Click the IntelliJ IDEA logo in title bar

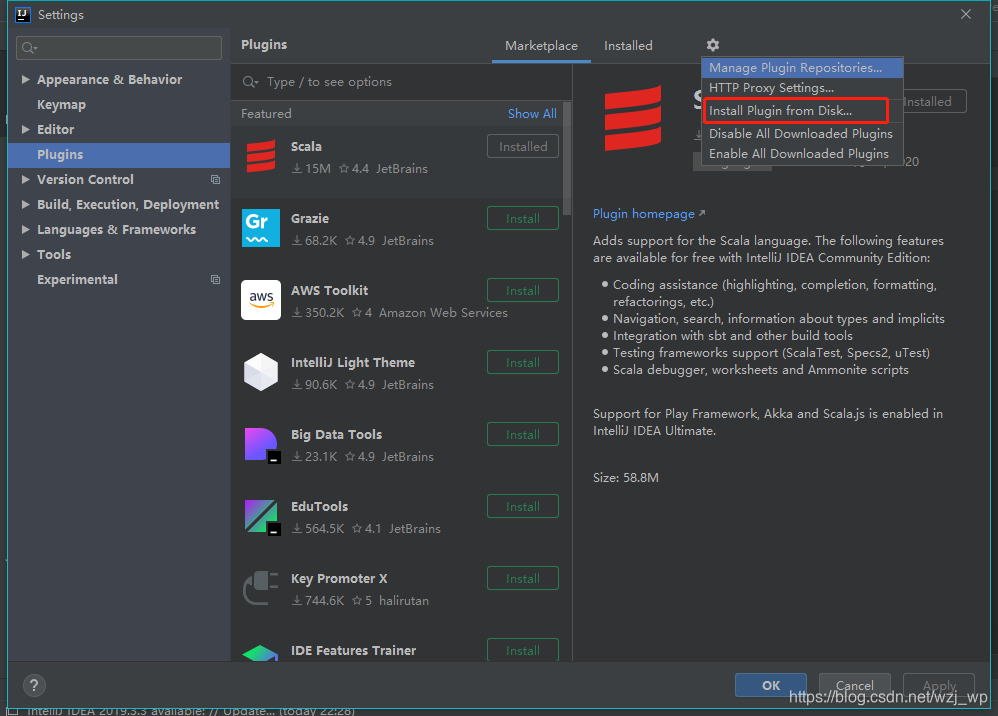click(23, 14)
